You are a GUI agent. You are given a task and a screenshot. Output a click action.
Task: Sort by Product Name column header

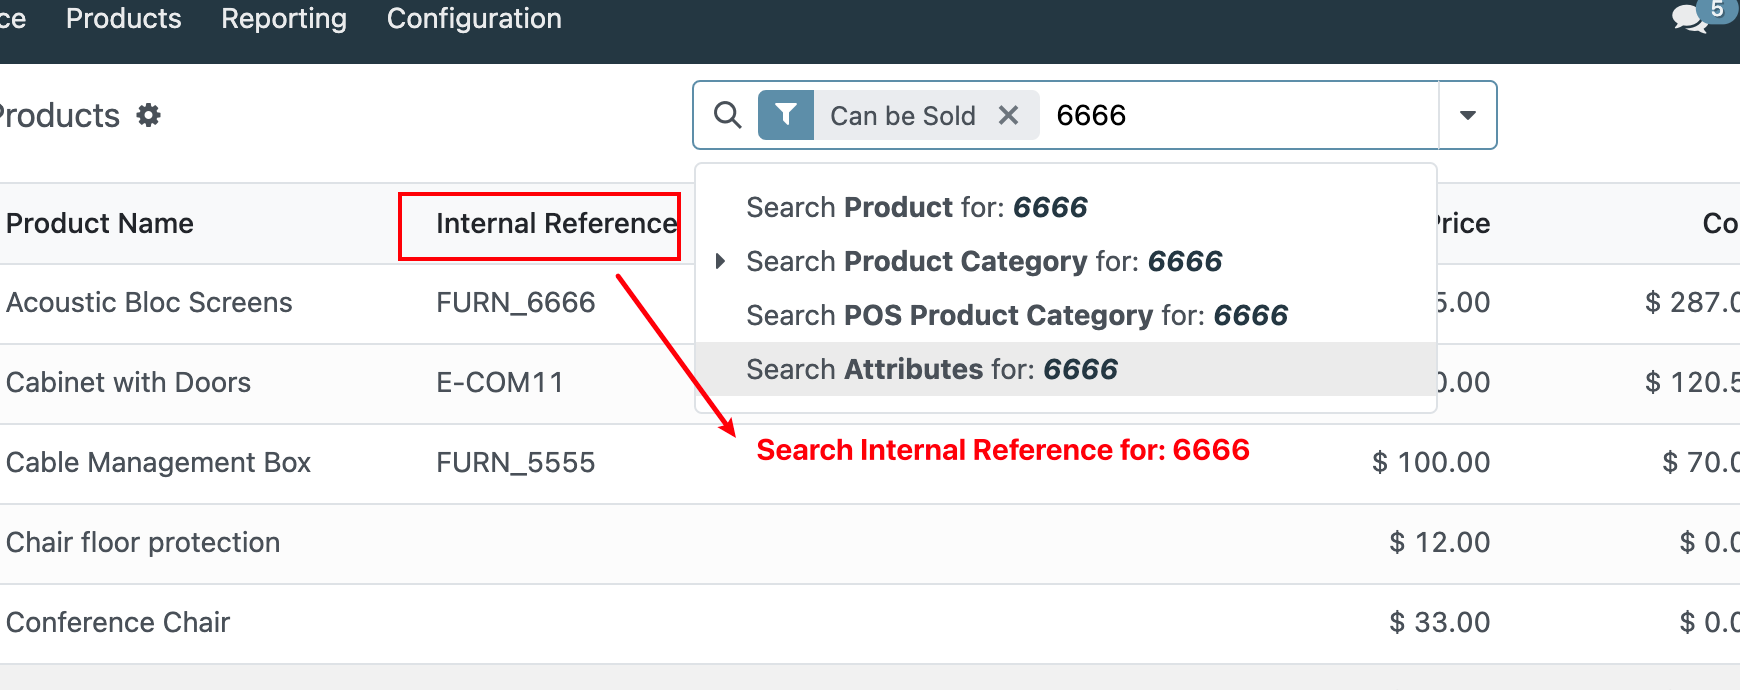coord(100,223)
